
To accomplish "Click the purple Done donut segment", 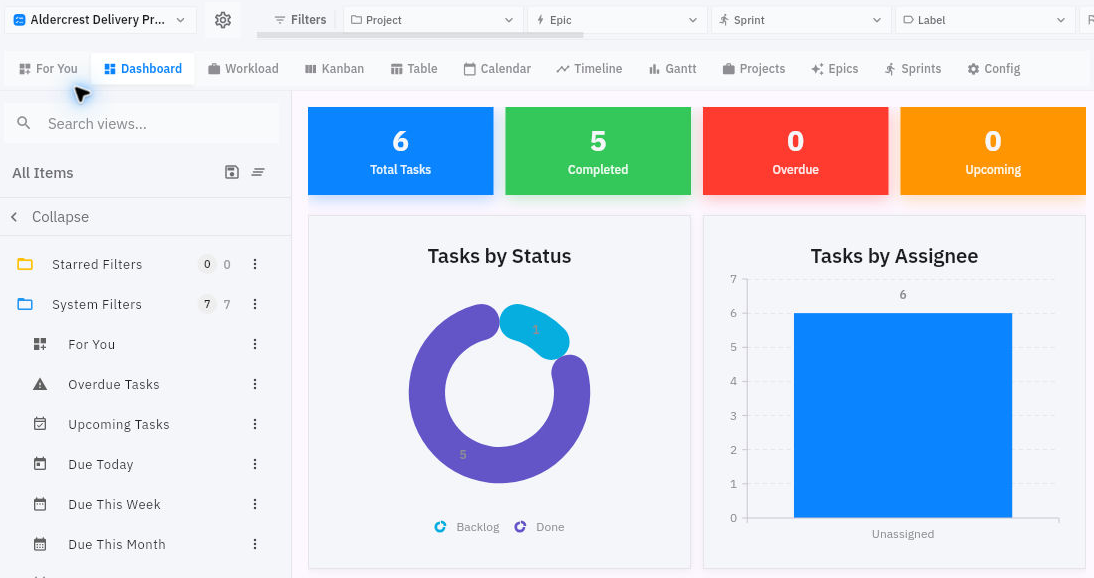I will 463,454.
